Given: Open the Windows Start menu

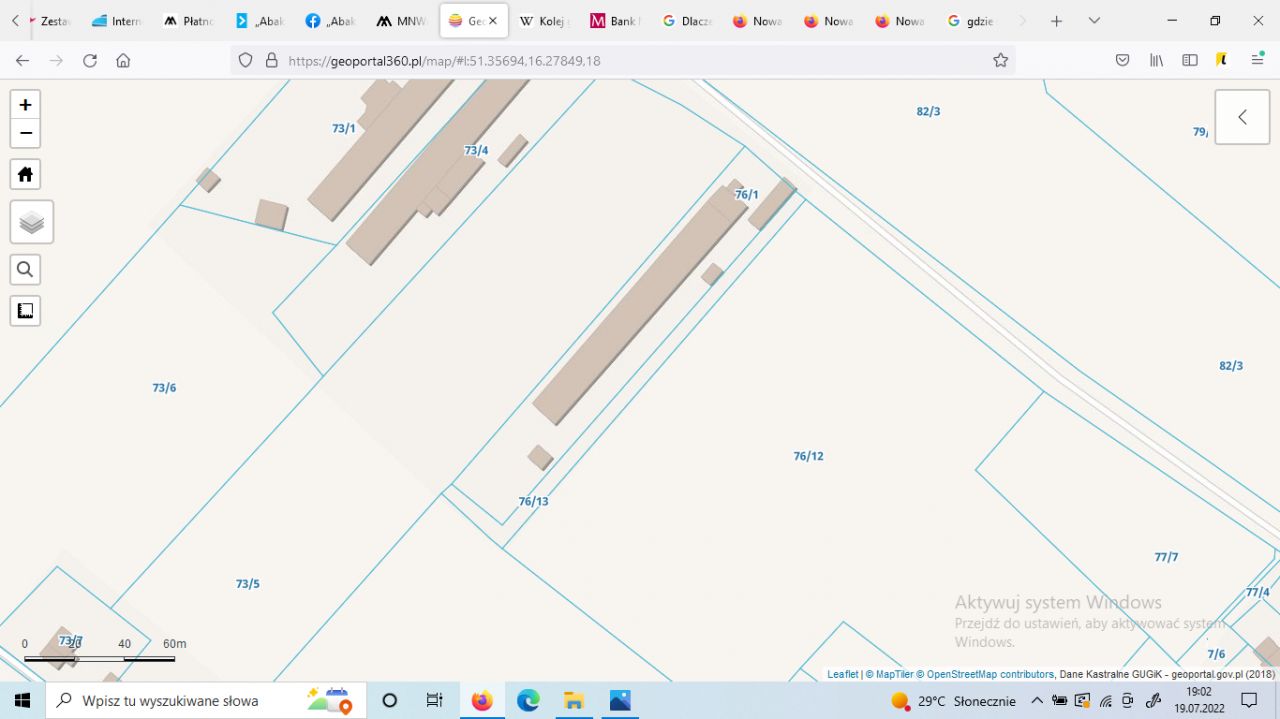Looking at the screenshot, I should coord(22,701).
